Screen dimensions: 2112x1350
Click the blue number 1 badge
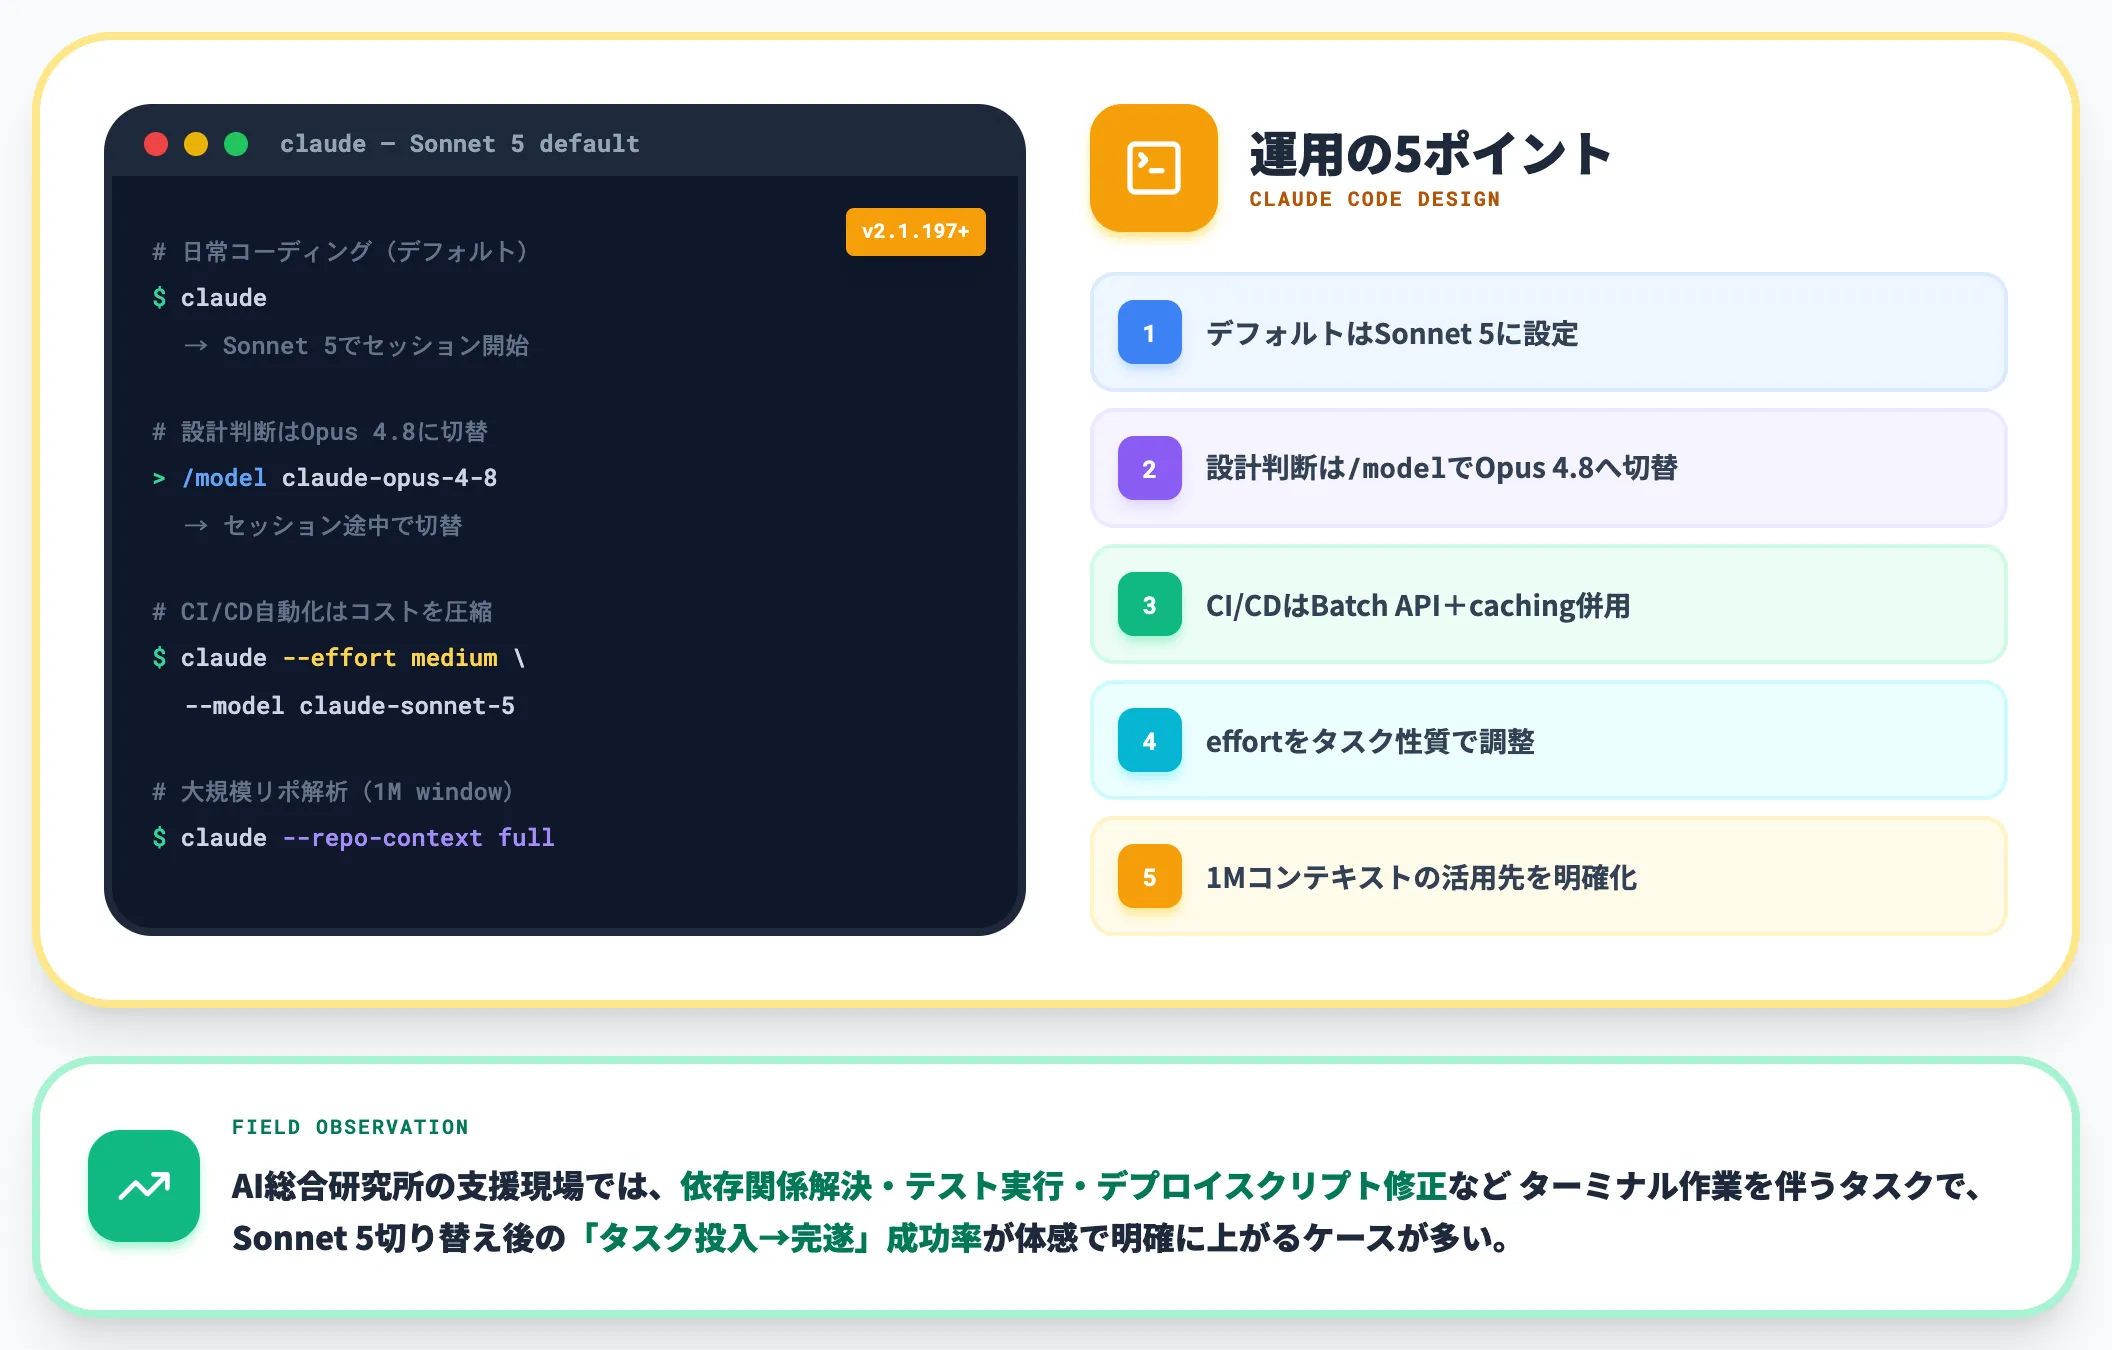(1149, 332)
